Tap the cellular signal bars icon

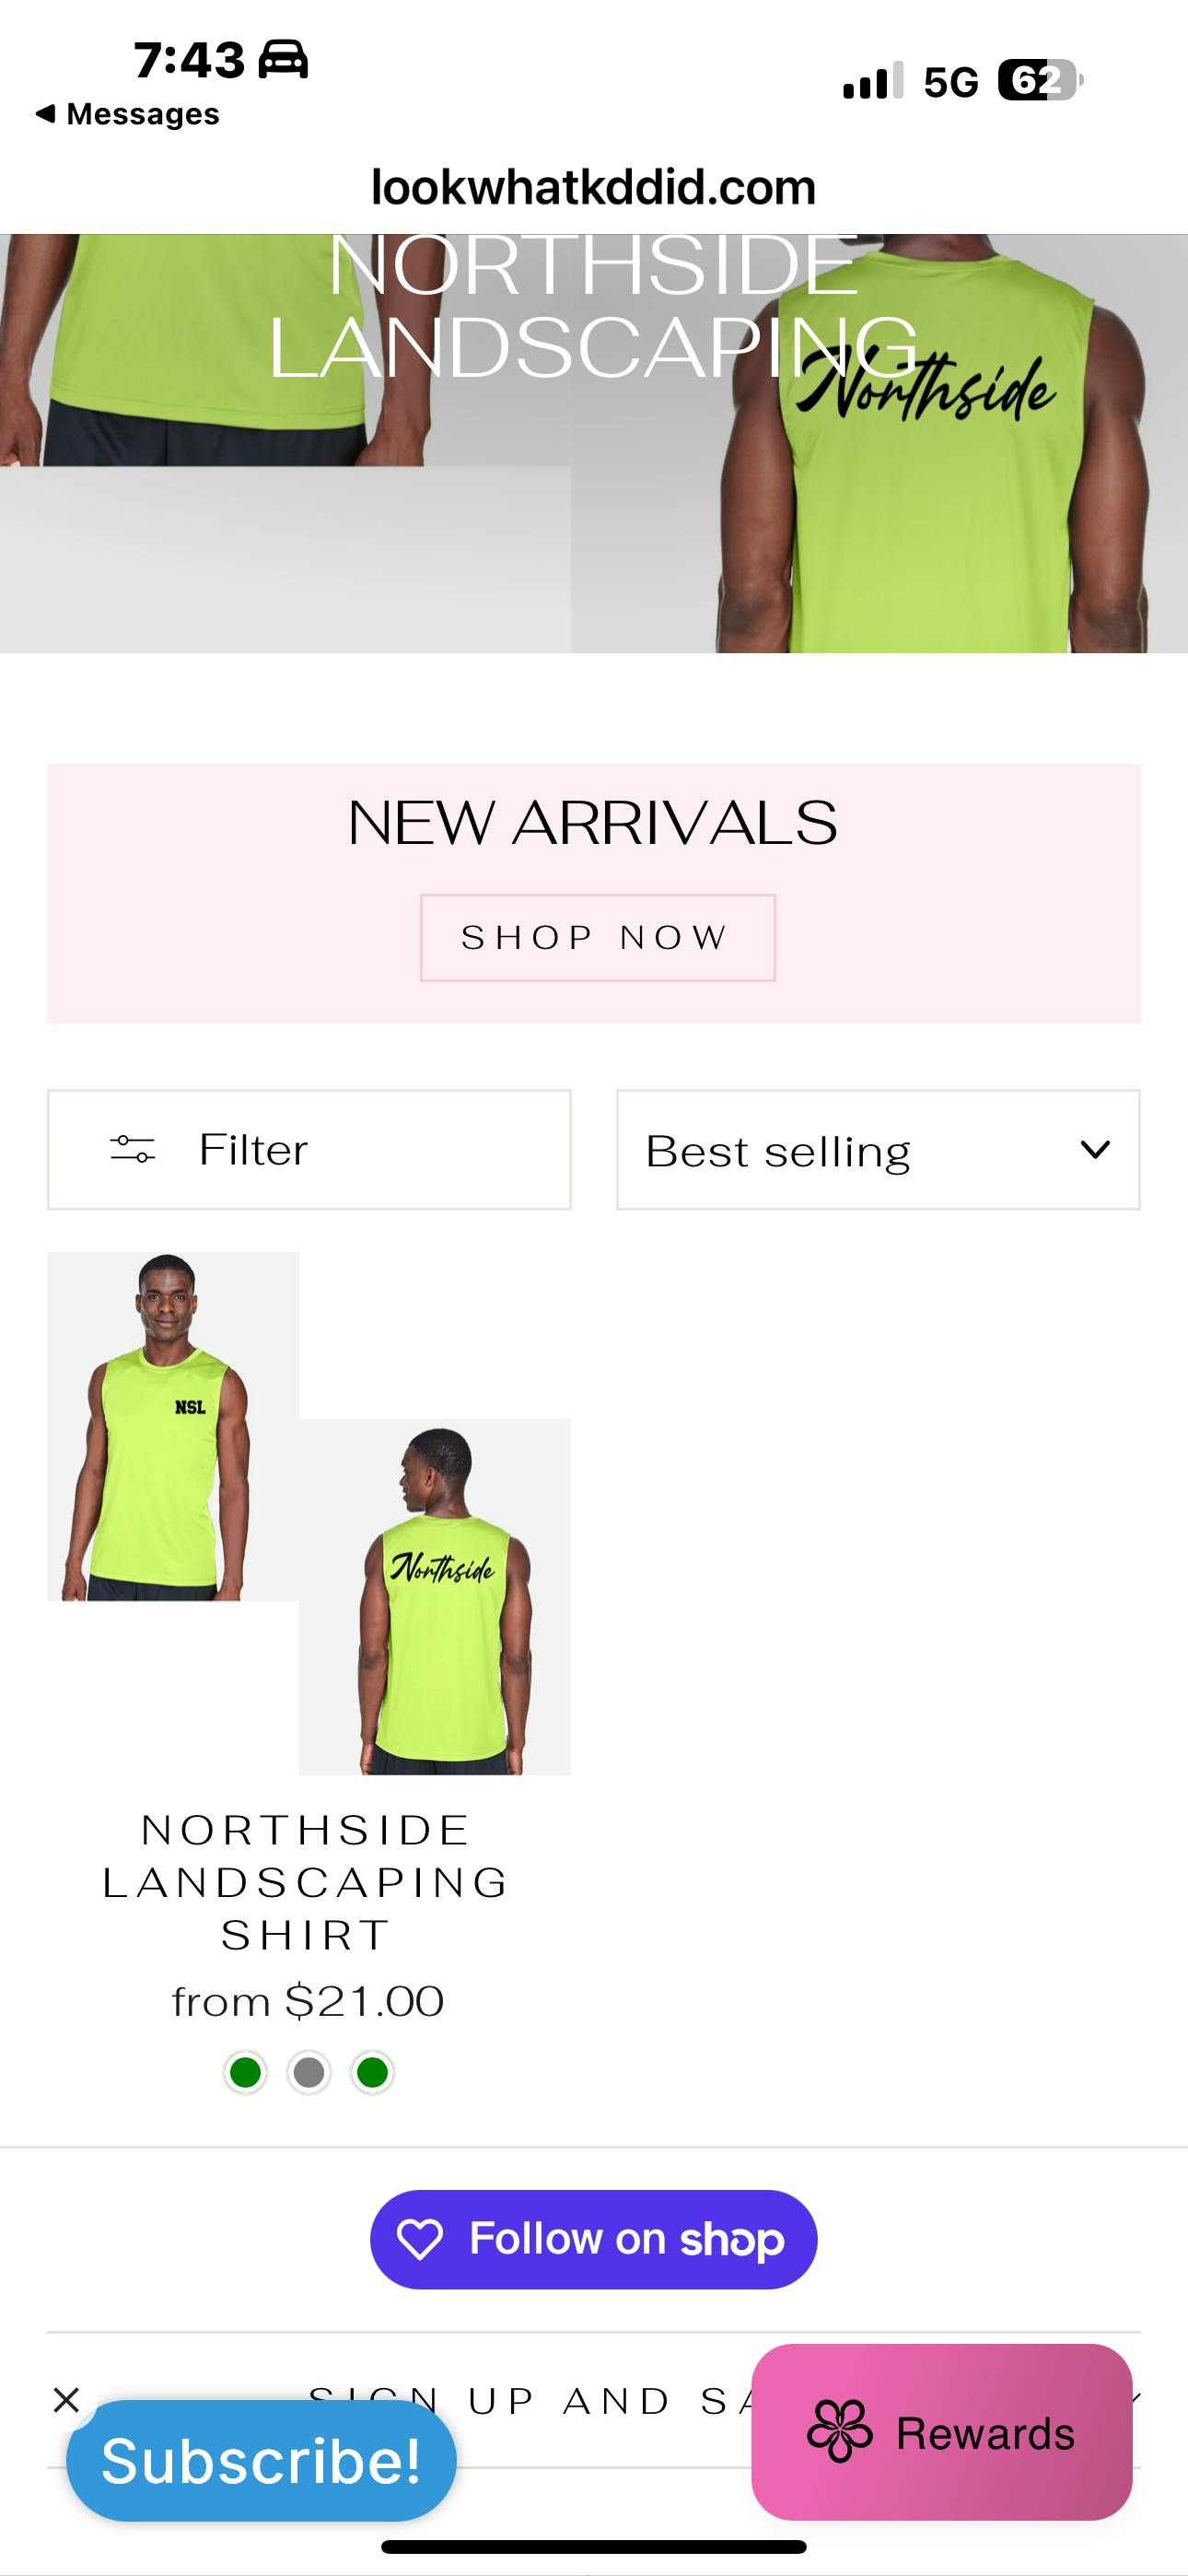pyautogui.click(x=873, y=80)
